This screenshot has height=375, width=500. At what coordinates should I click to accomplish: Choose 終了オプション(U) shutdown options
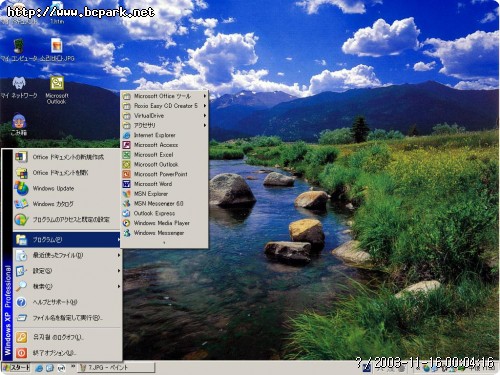pos(67,353)
